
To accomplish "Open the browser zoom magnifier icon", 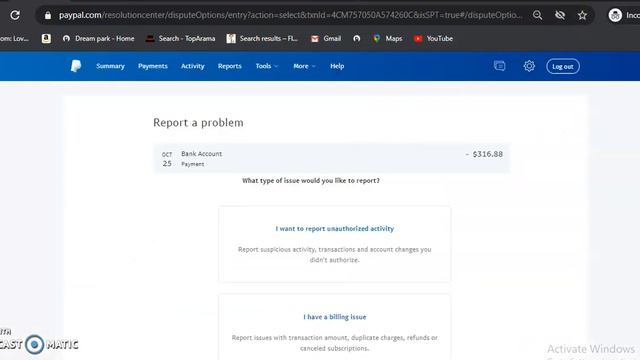I will coord(538,16).
